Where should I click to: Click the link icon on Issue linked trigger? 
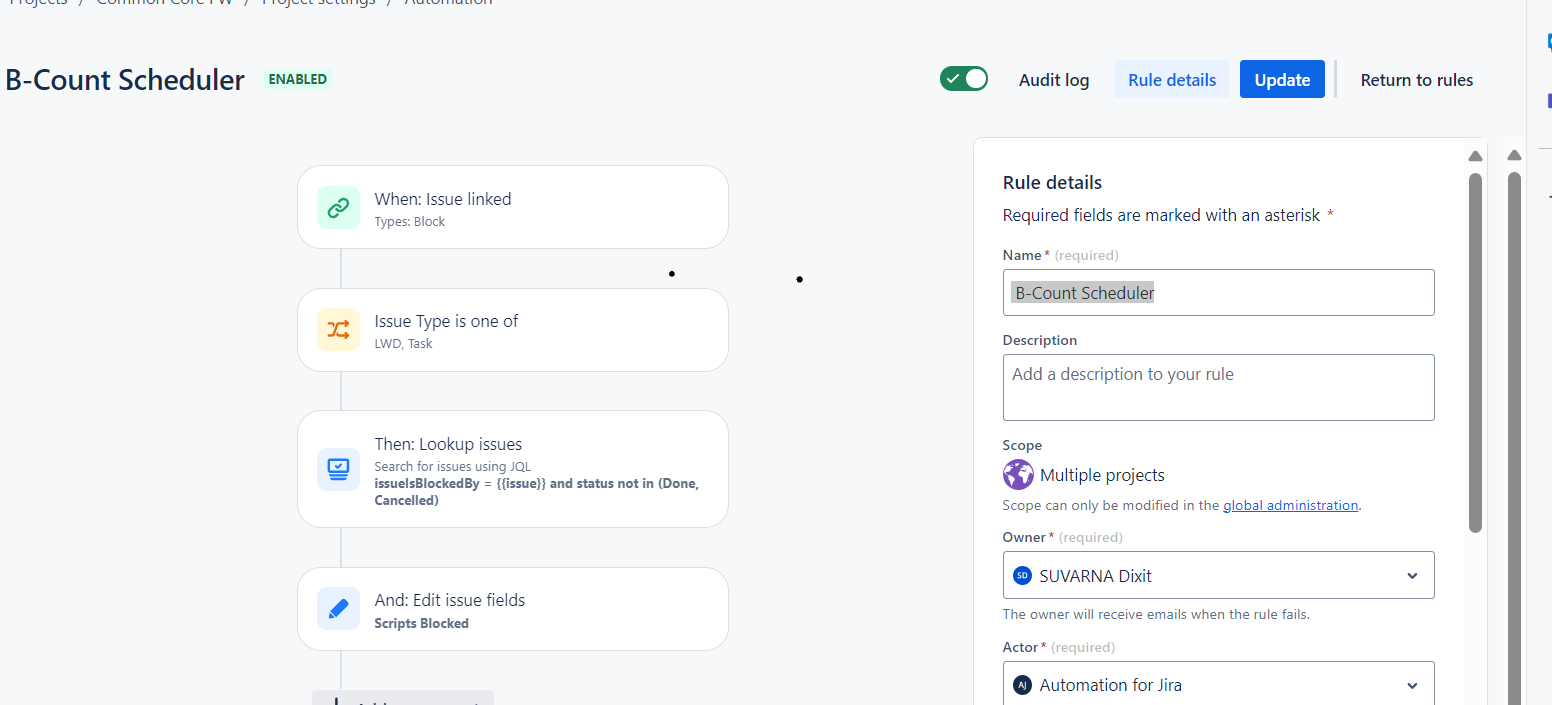(338, 208)
